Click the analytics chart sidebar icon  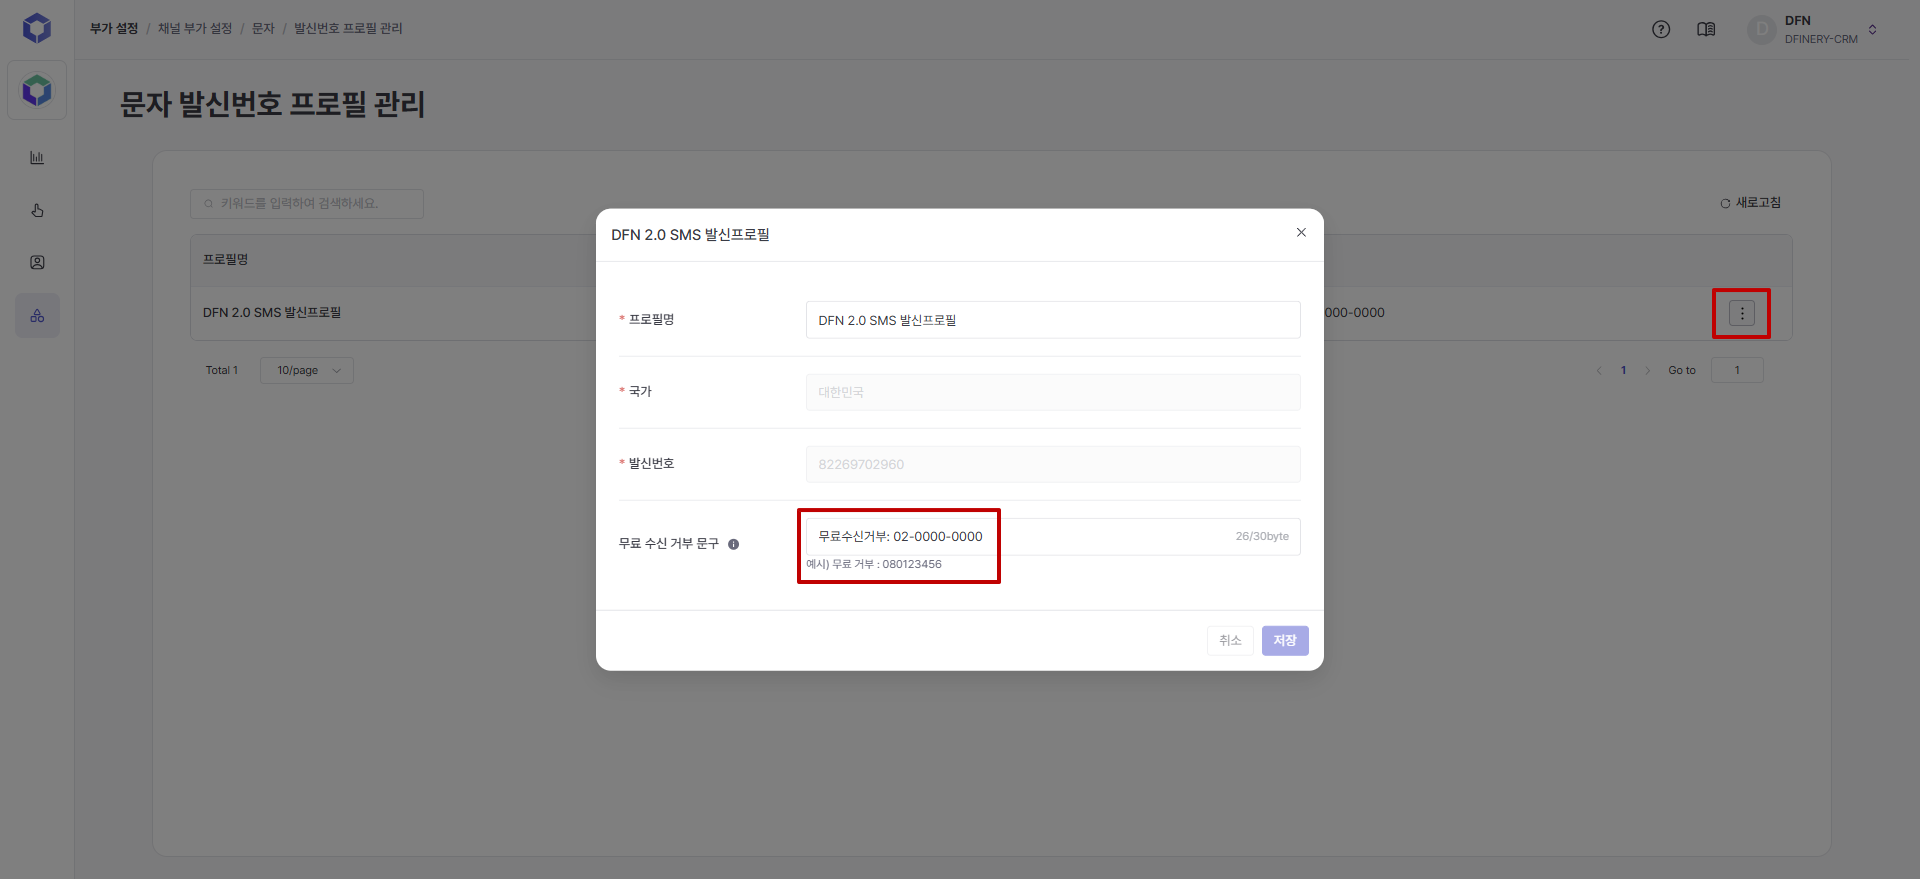(x=37, y=158)
